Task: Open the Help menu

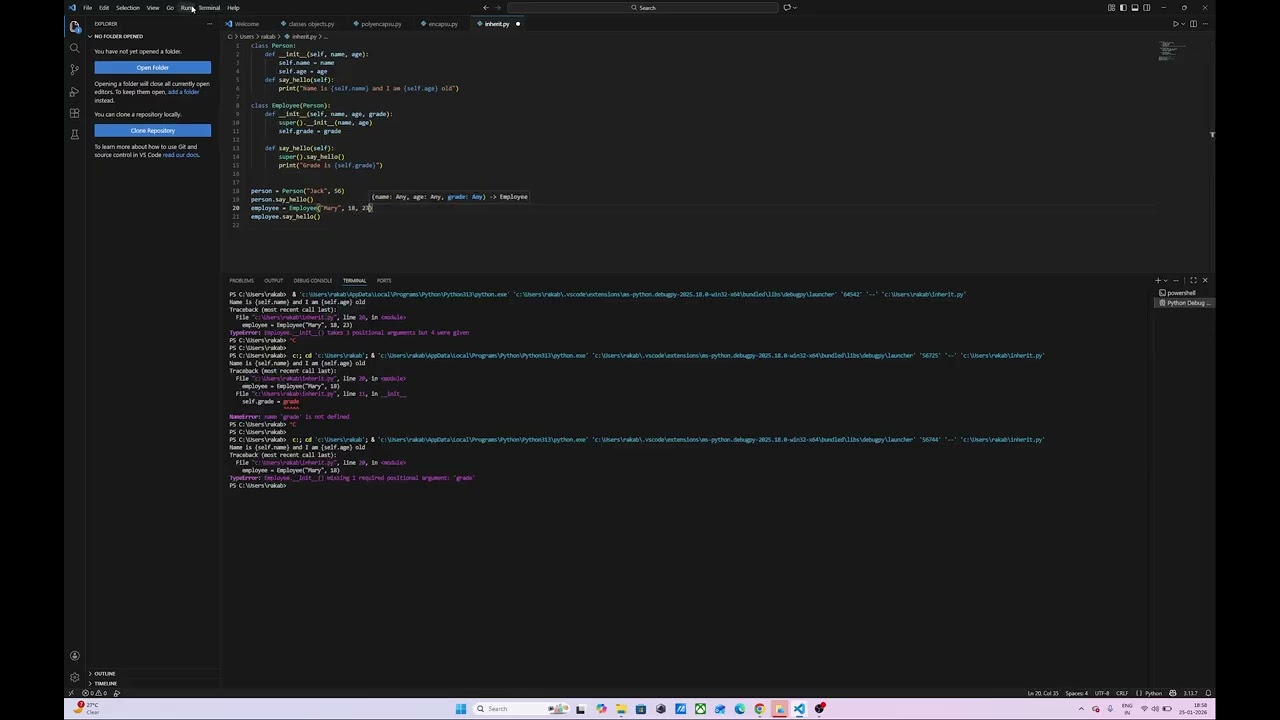Action: (233, 7)
